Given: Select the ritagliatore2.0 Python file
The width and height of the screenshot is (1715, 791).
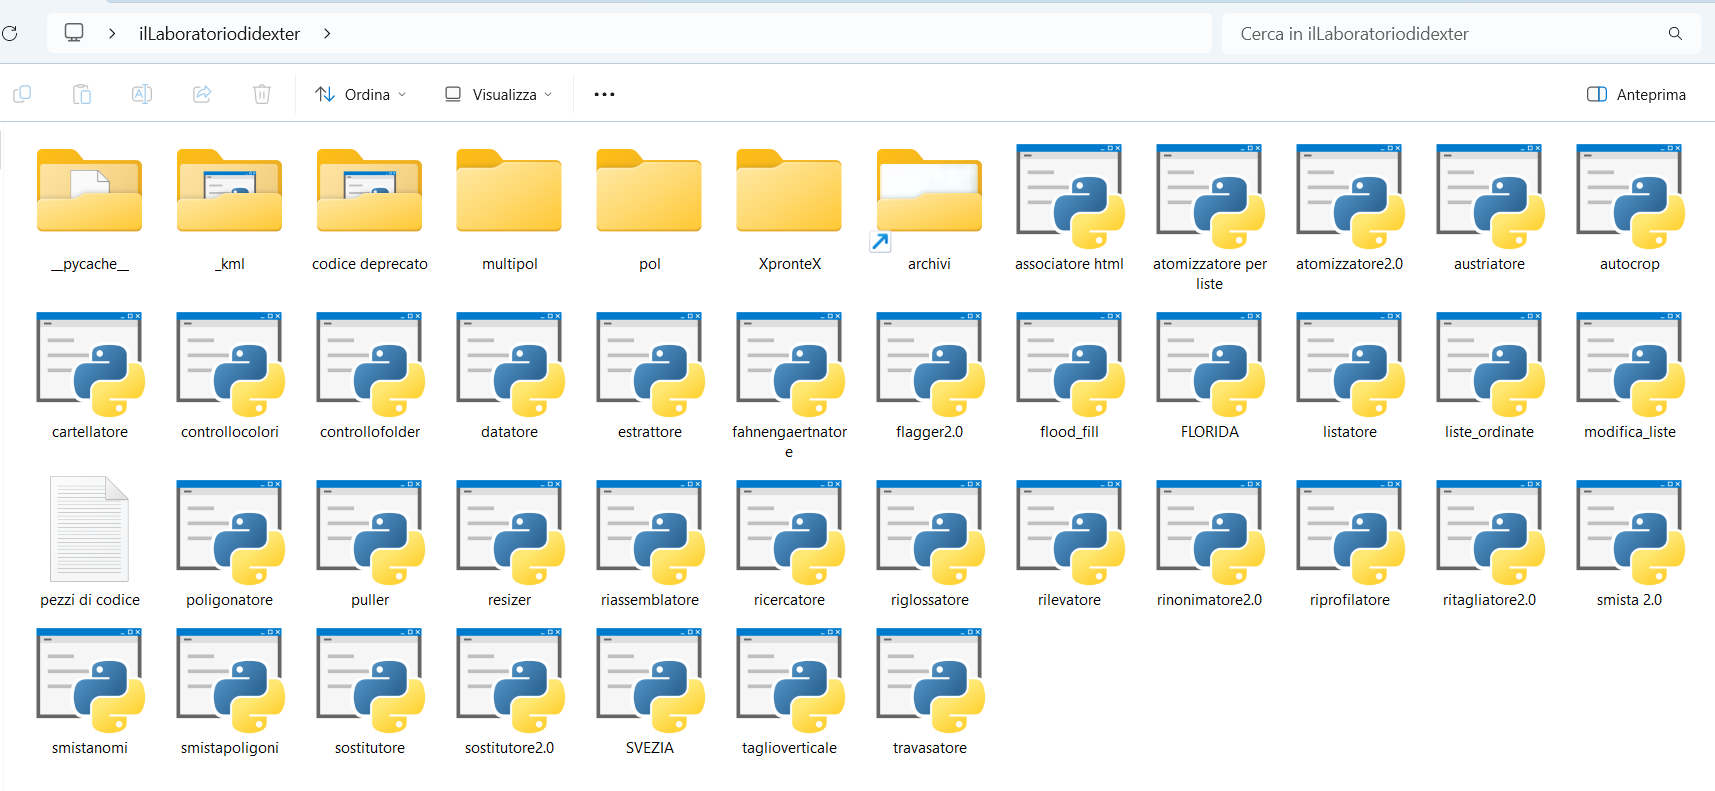Looking at the screenshot, I should (x=1490, y=546).
